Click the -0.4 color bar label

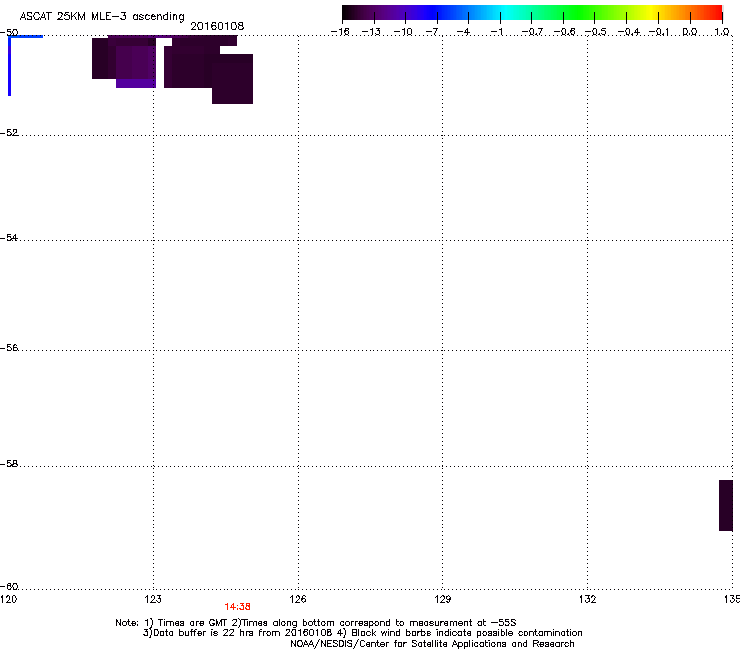pos(629,32)
